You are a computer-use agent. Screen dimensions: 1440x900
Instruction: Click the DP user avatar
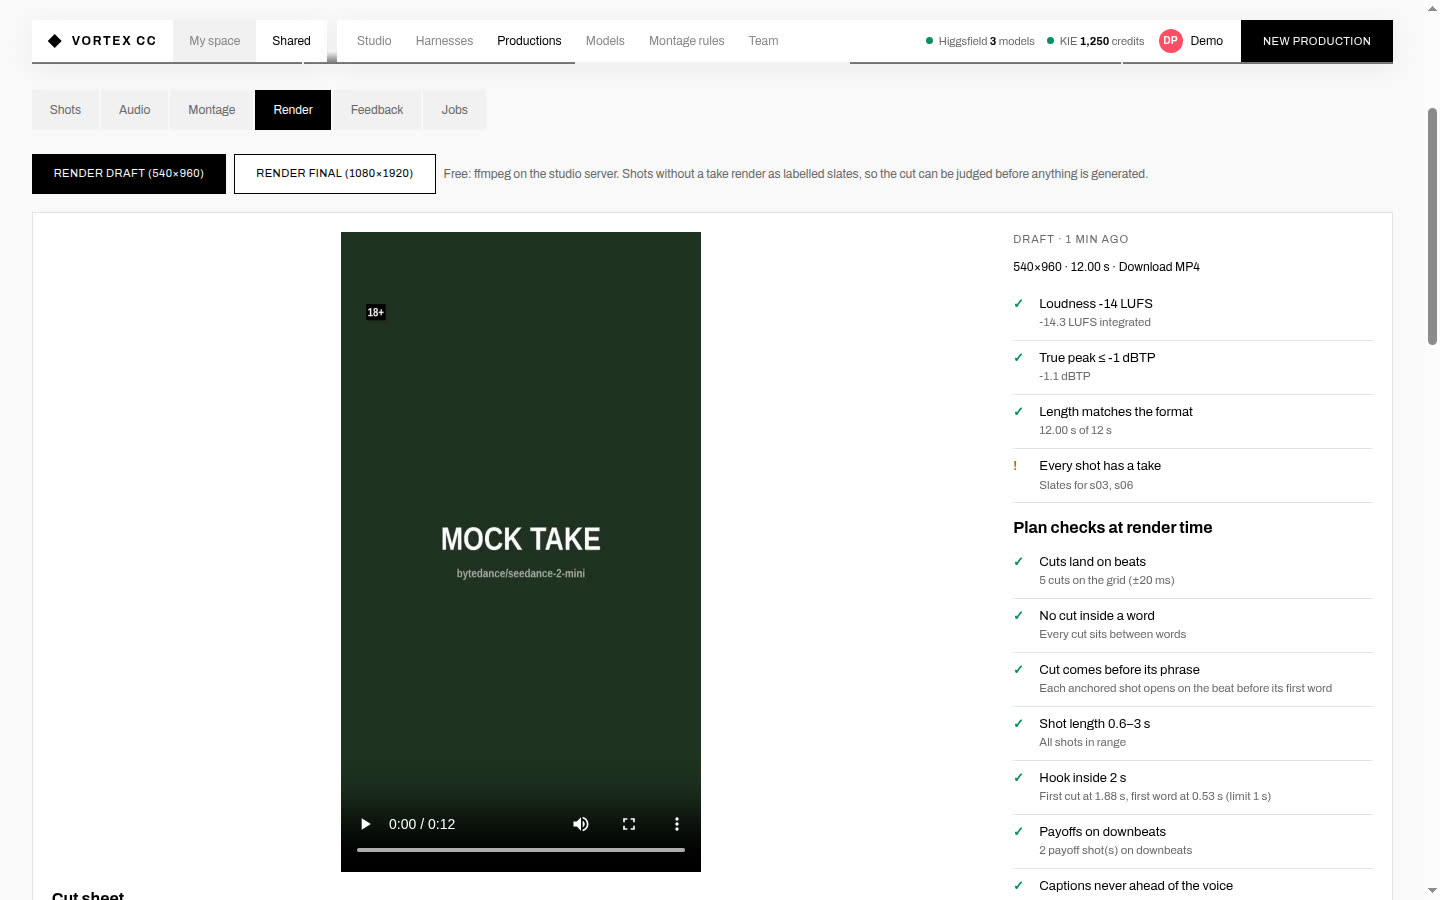click(x=1170, y=41)
